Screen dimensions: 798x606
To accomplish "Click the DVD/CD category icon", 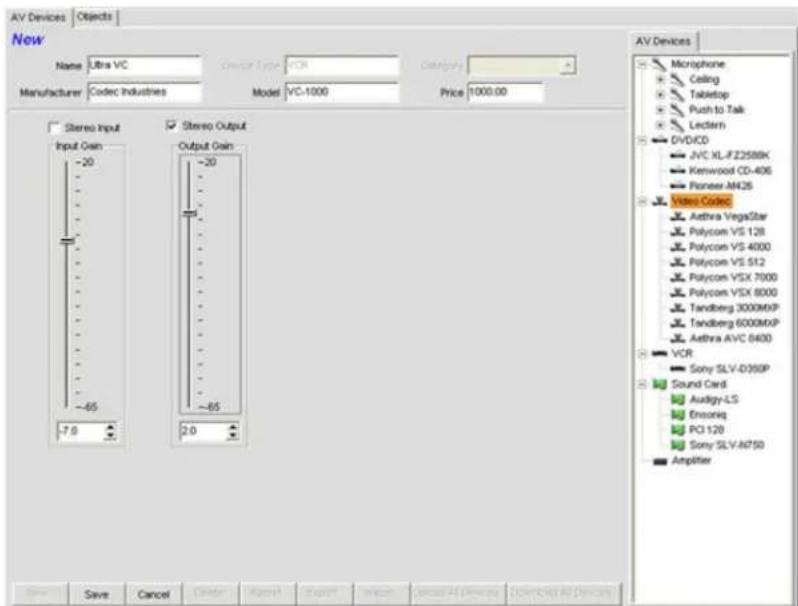I will point(660,140).
